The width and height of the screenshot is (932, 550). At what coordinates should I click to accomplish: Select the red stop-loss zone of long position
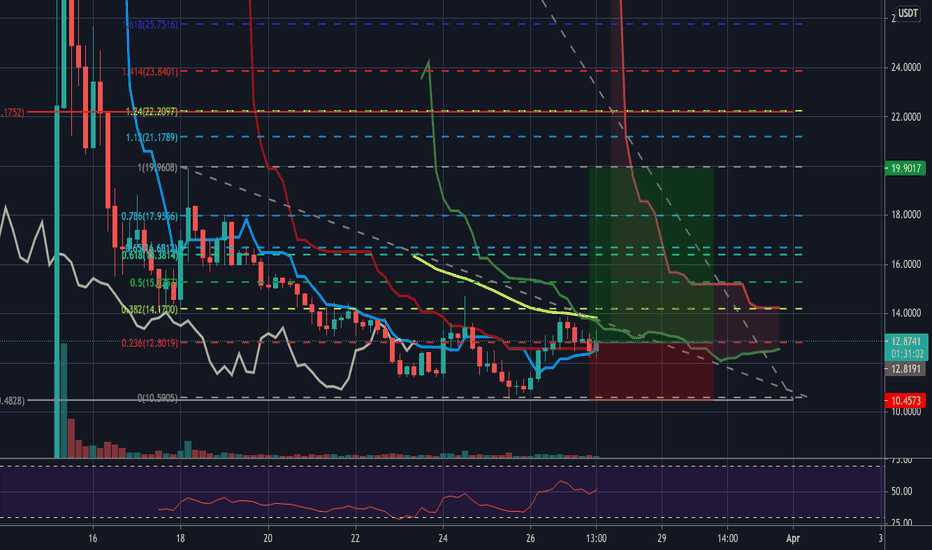[651, 371]
